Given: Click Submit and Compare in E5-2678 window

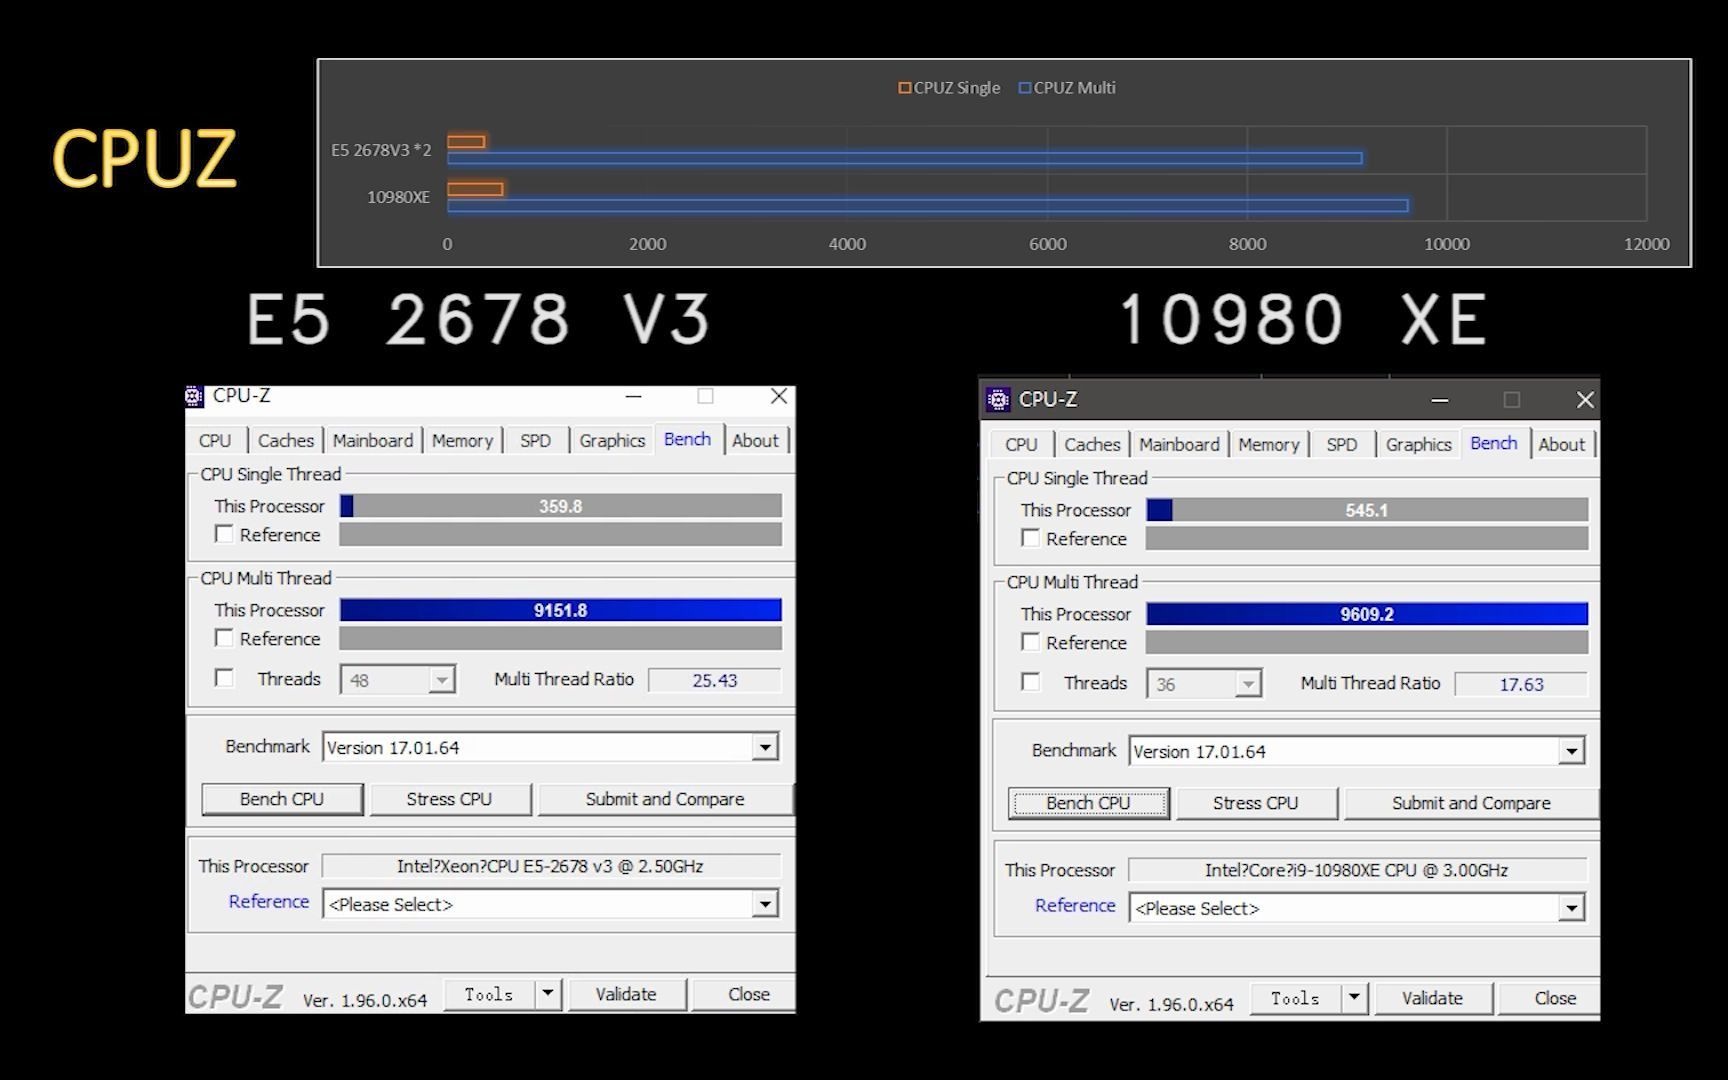Looking at the screenshot, I should [665, 799].
